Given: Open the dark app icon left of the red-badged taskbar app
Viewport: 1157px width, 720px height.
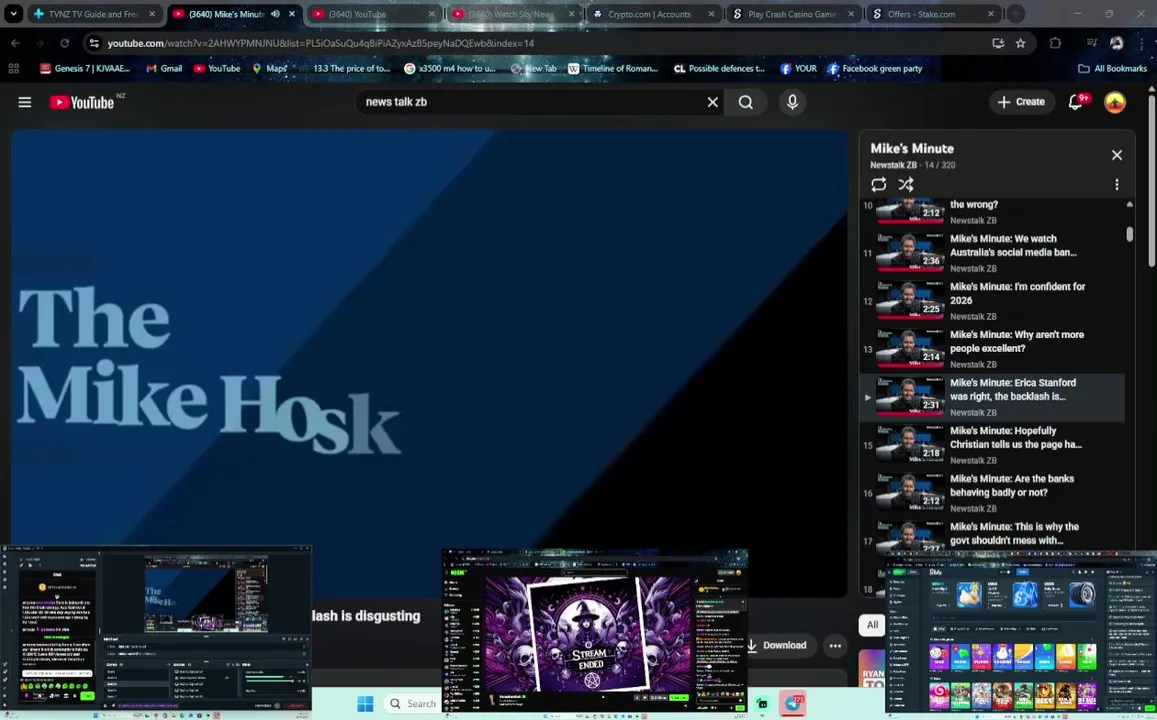Looking at the screenshot, I should pos(762,704).
